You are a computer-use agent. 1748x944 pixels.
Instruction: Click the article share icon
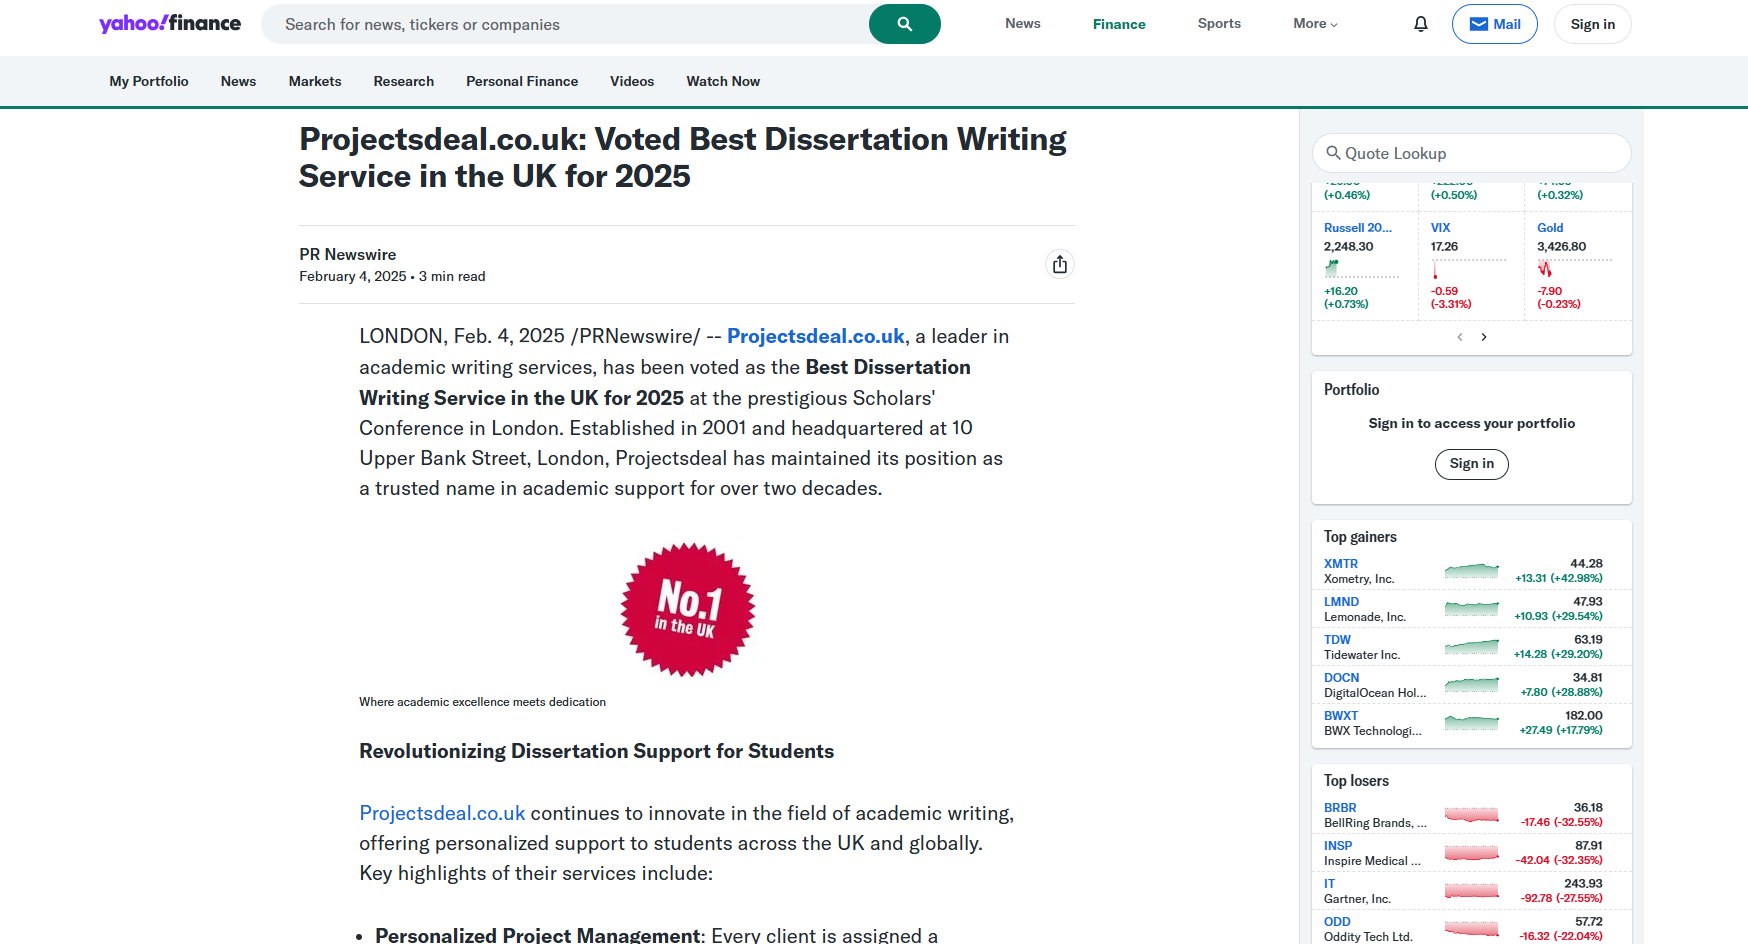coord(1060,264)
